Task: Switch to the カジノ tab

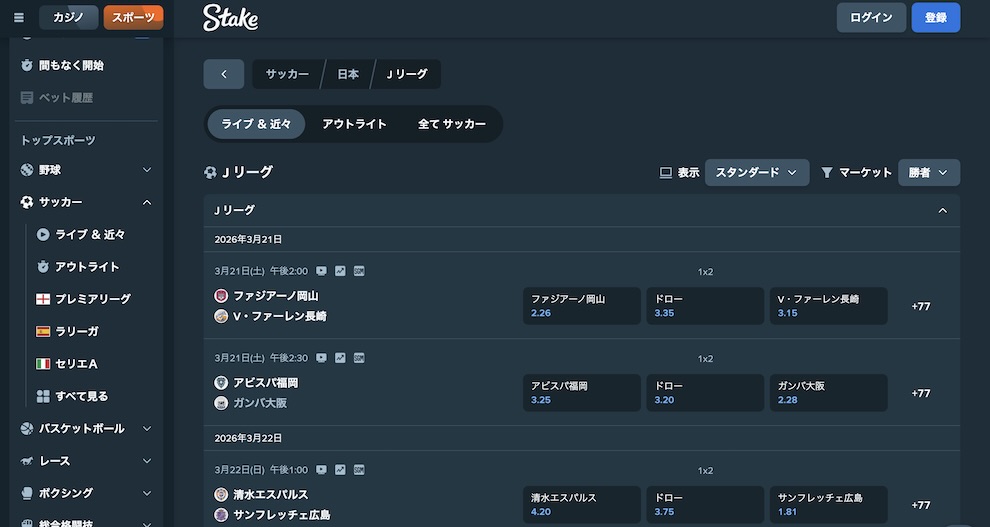Action: point(68,18)
